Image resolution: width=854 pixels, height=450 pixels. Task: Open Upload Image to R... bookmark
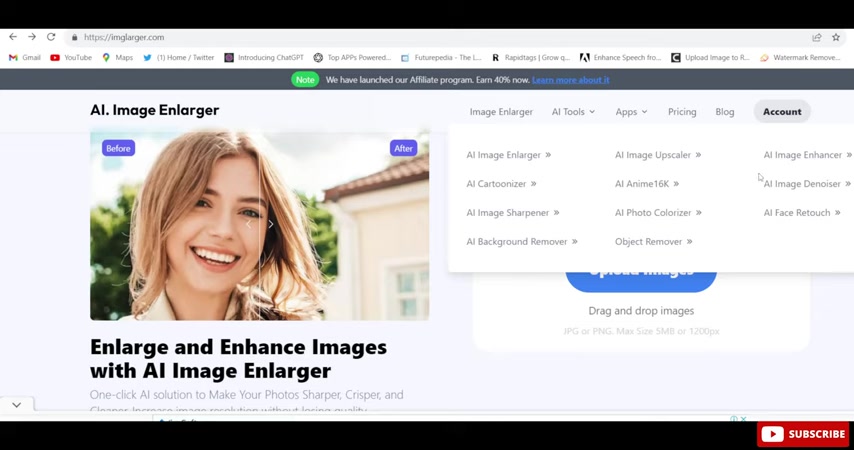[711, 57]
